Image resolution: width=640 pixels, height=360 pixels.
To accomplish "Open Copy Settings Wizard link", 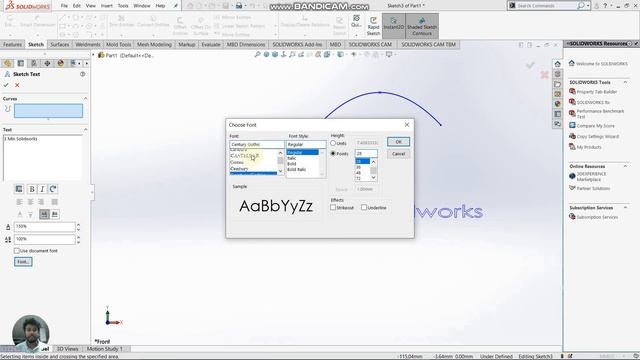I will (x=598, y=137).
